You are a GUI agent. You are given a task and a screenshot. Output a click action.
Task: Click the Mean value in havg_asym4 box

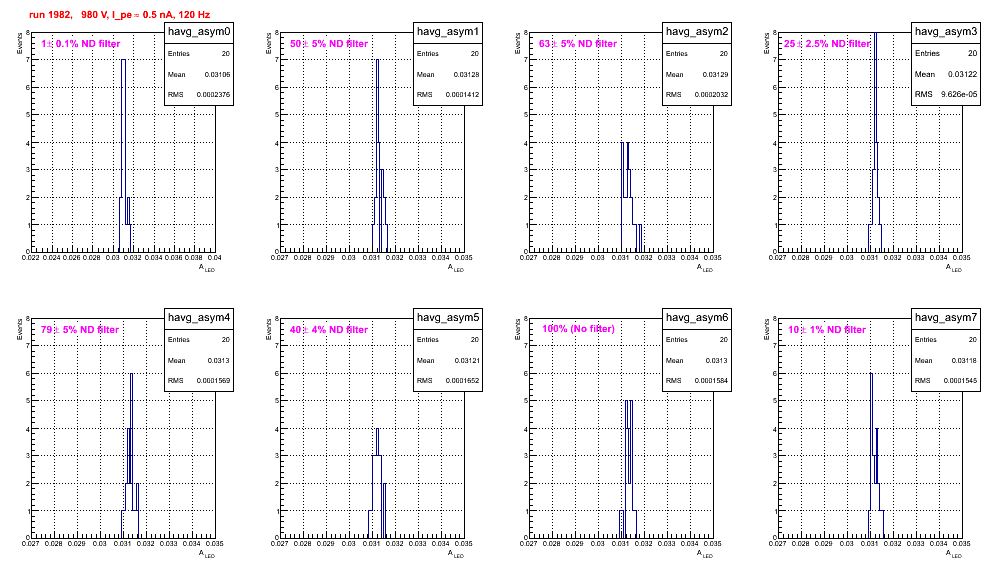[x=219, y=360]
